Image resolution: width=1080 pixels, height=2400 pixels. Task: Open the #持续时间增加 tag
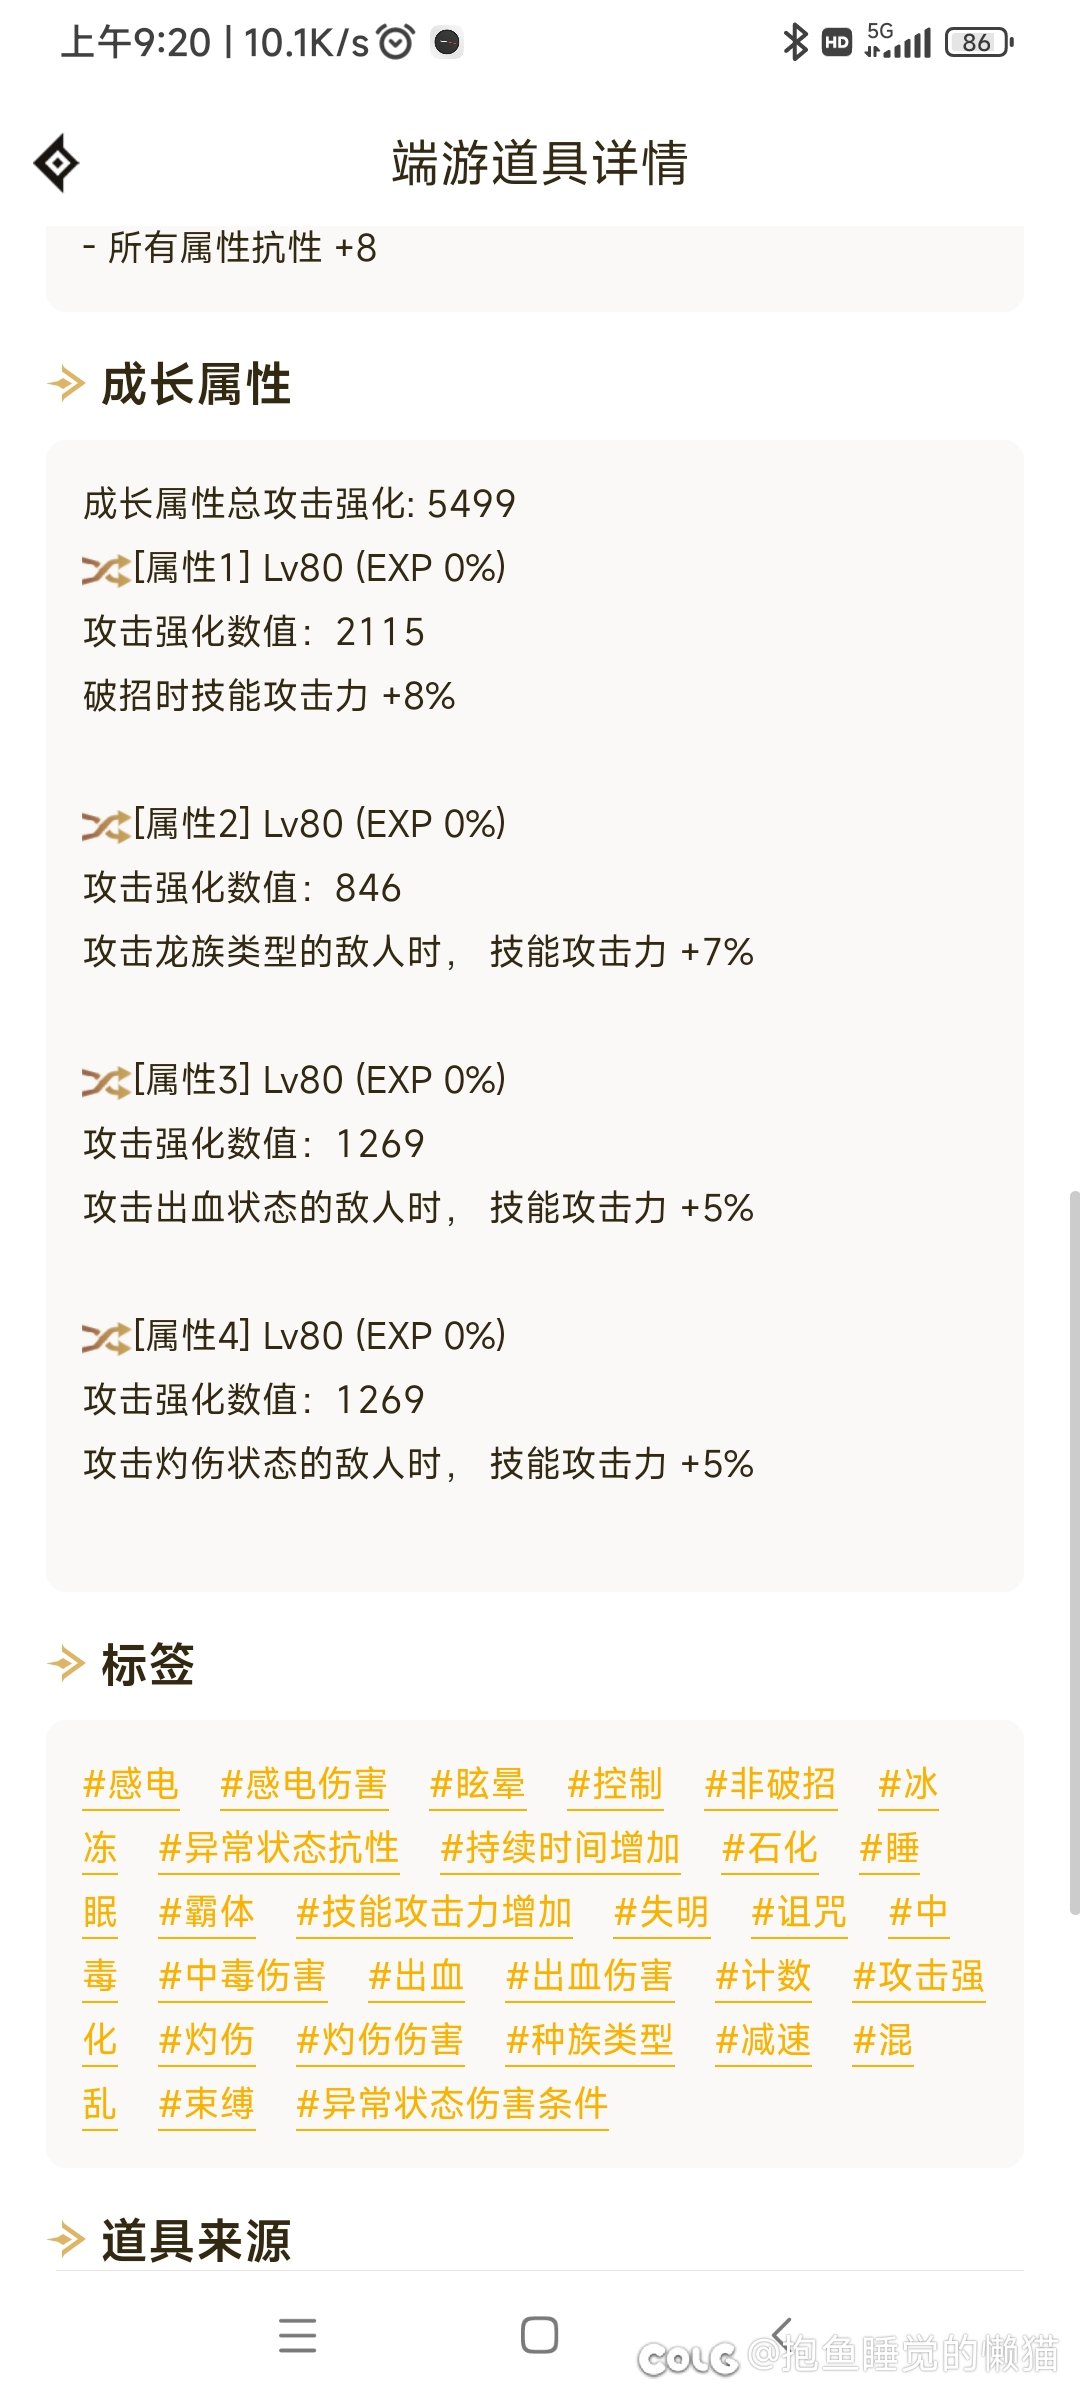(560, 1849)
